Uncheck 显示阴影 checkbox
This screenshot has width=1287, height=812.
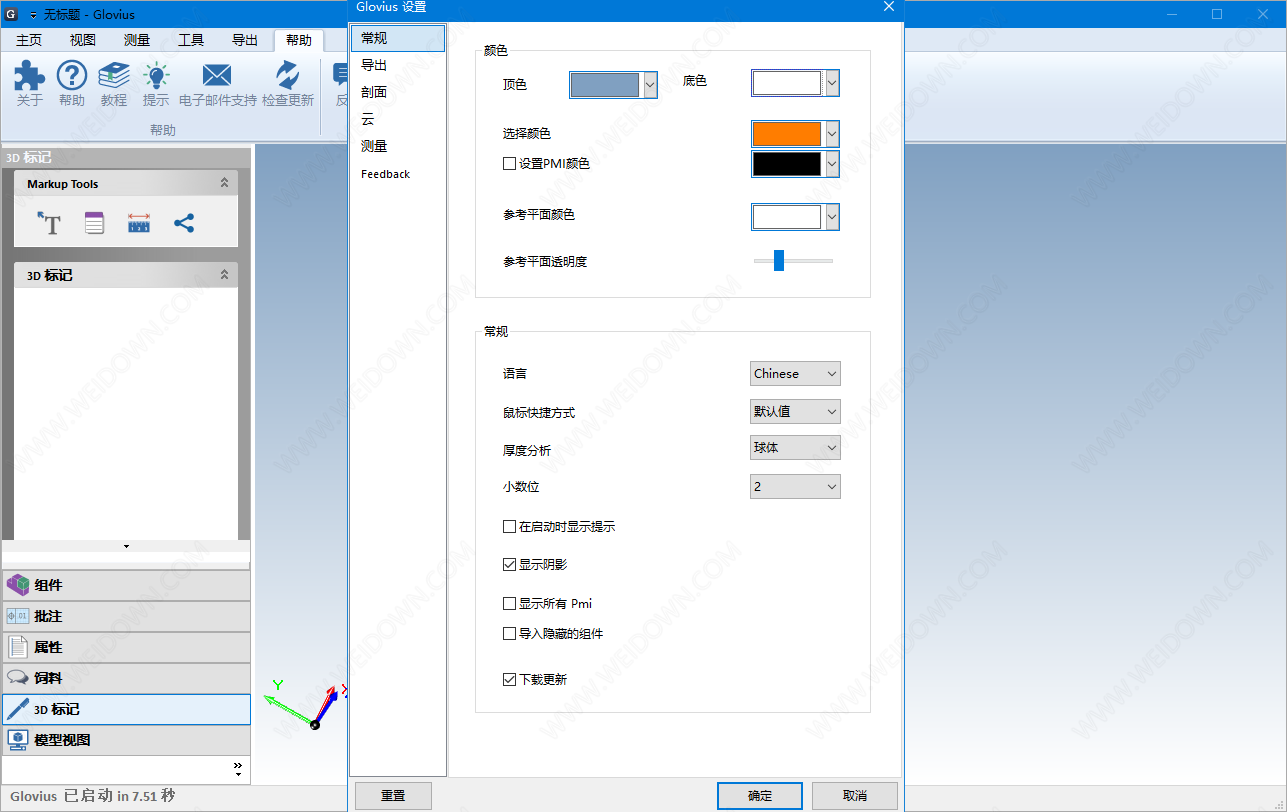pos(509,565)
